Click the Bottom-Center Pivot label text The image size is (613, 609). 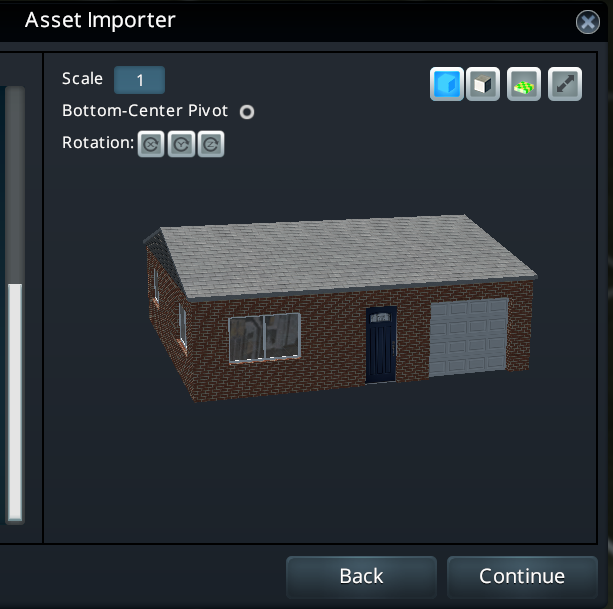[x=145, y=111]
